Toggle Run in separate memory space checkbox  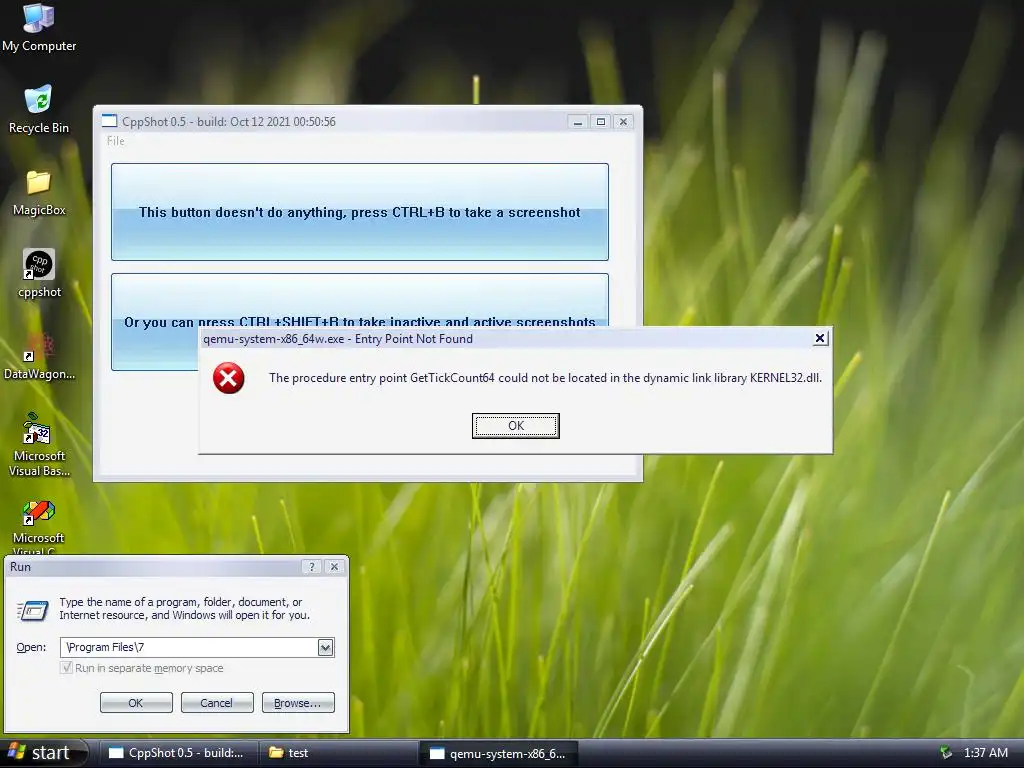click(66, 667)
